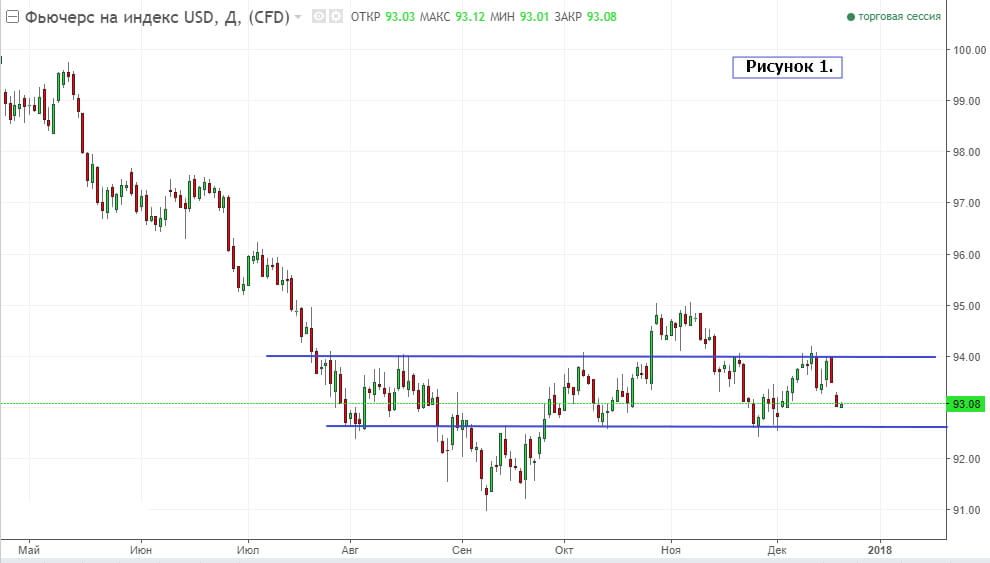This screenshot has height=563, width=990.
Task: Click the current price label 93.08 on axis
Action: (x=967, y=404)
